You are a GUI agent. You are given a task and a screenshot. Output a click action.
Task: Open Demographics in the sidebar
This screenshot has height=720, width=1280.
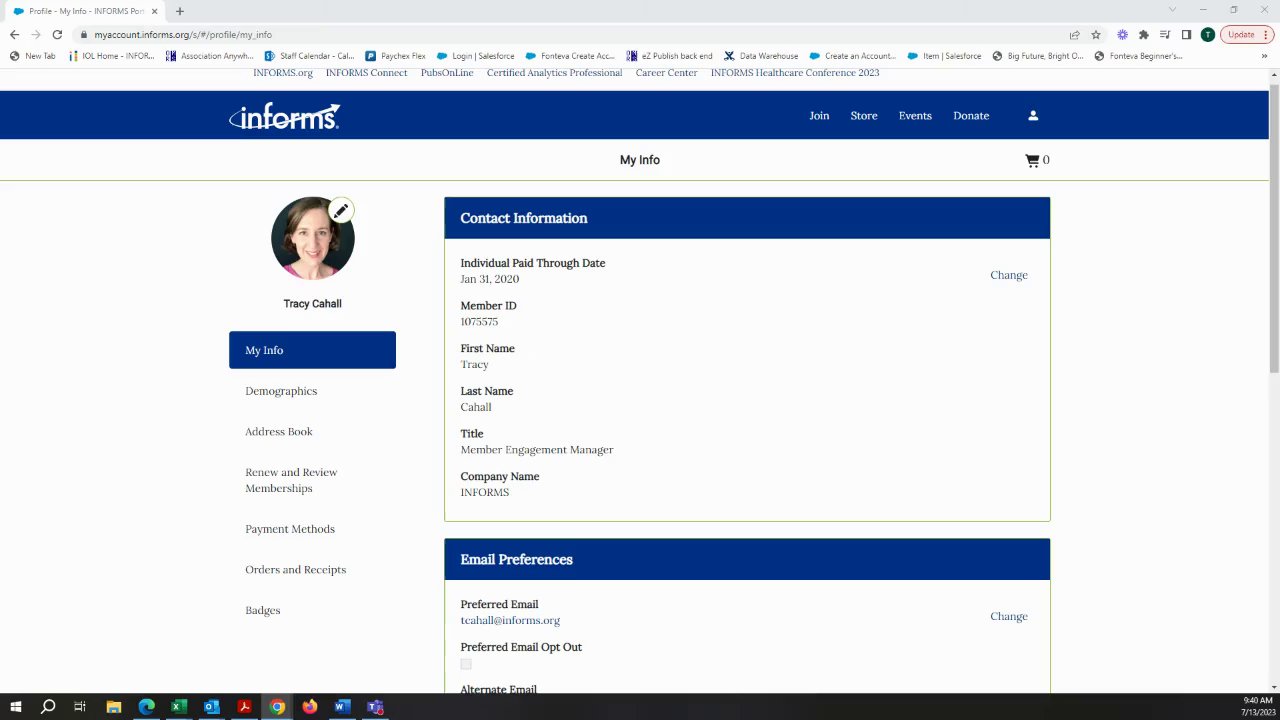(281, 391)
